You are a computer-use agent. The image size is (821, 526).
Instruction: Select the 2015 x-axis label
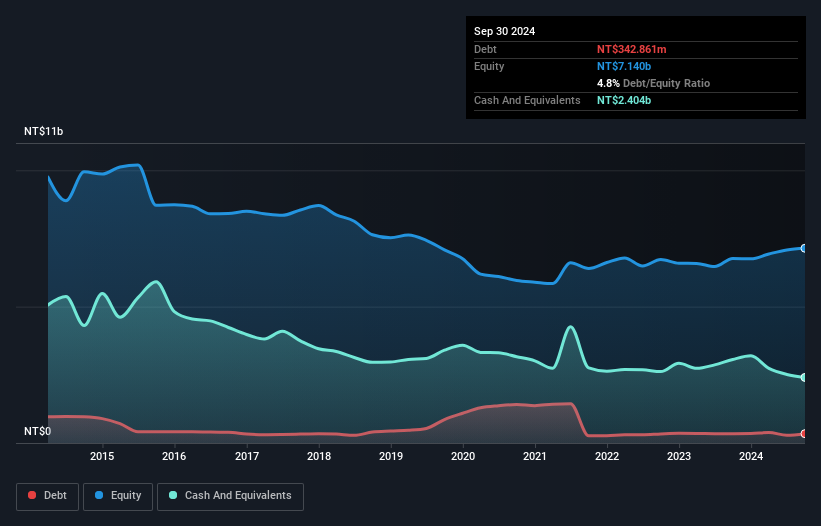click(102, 456)
